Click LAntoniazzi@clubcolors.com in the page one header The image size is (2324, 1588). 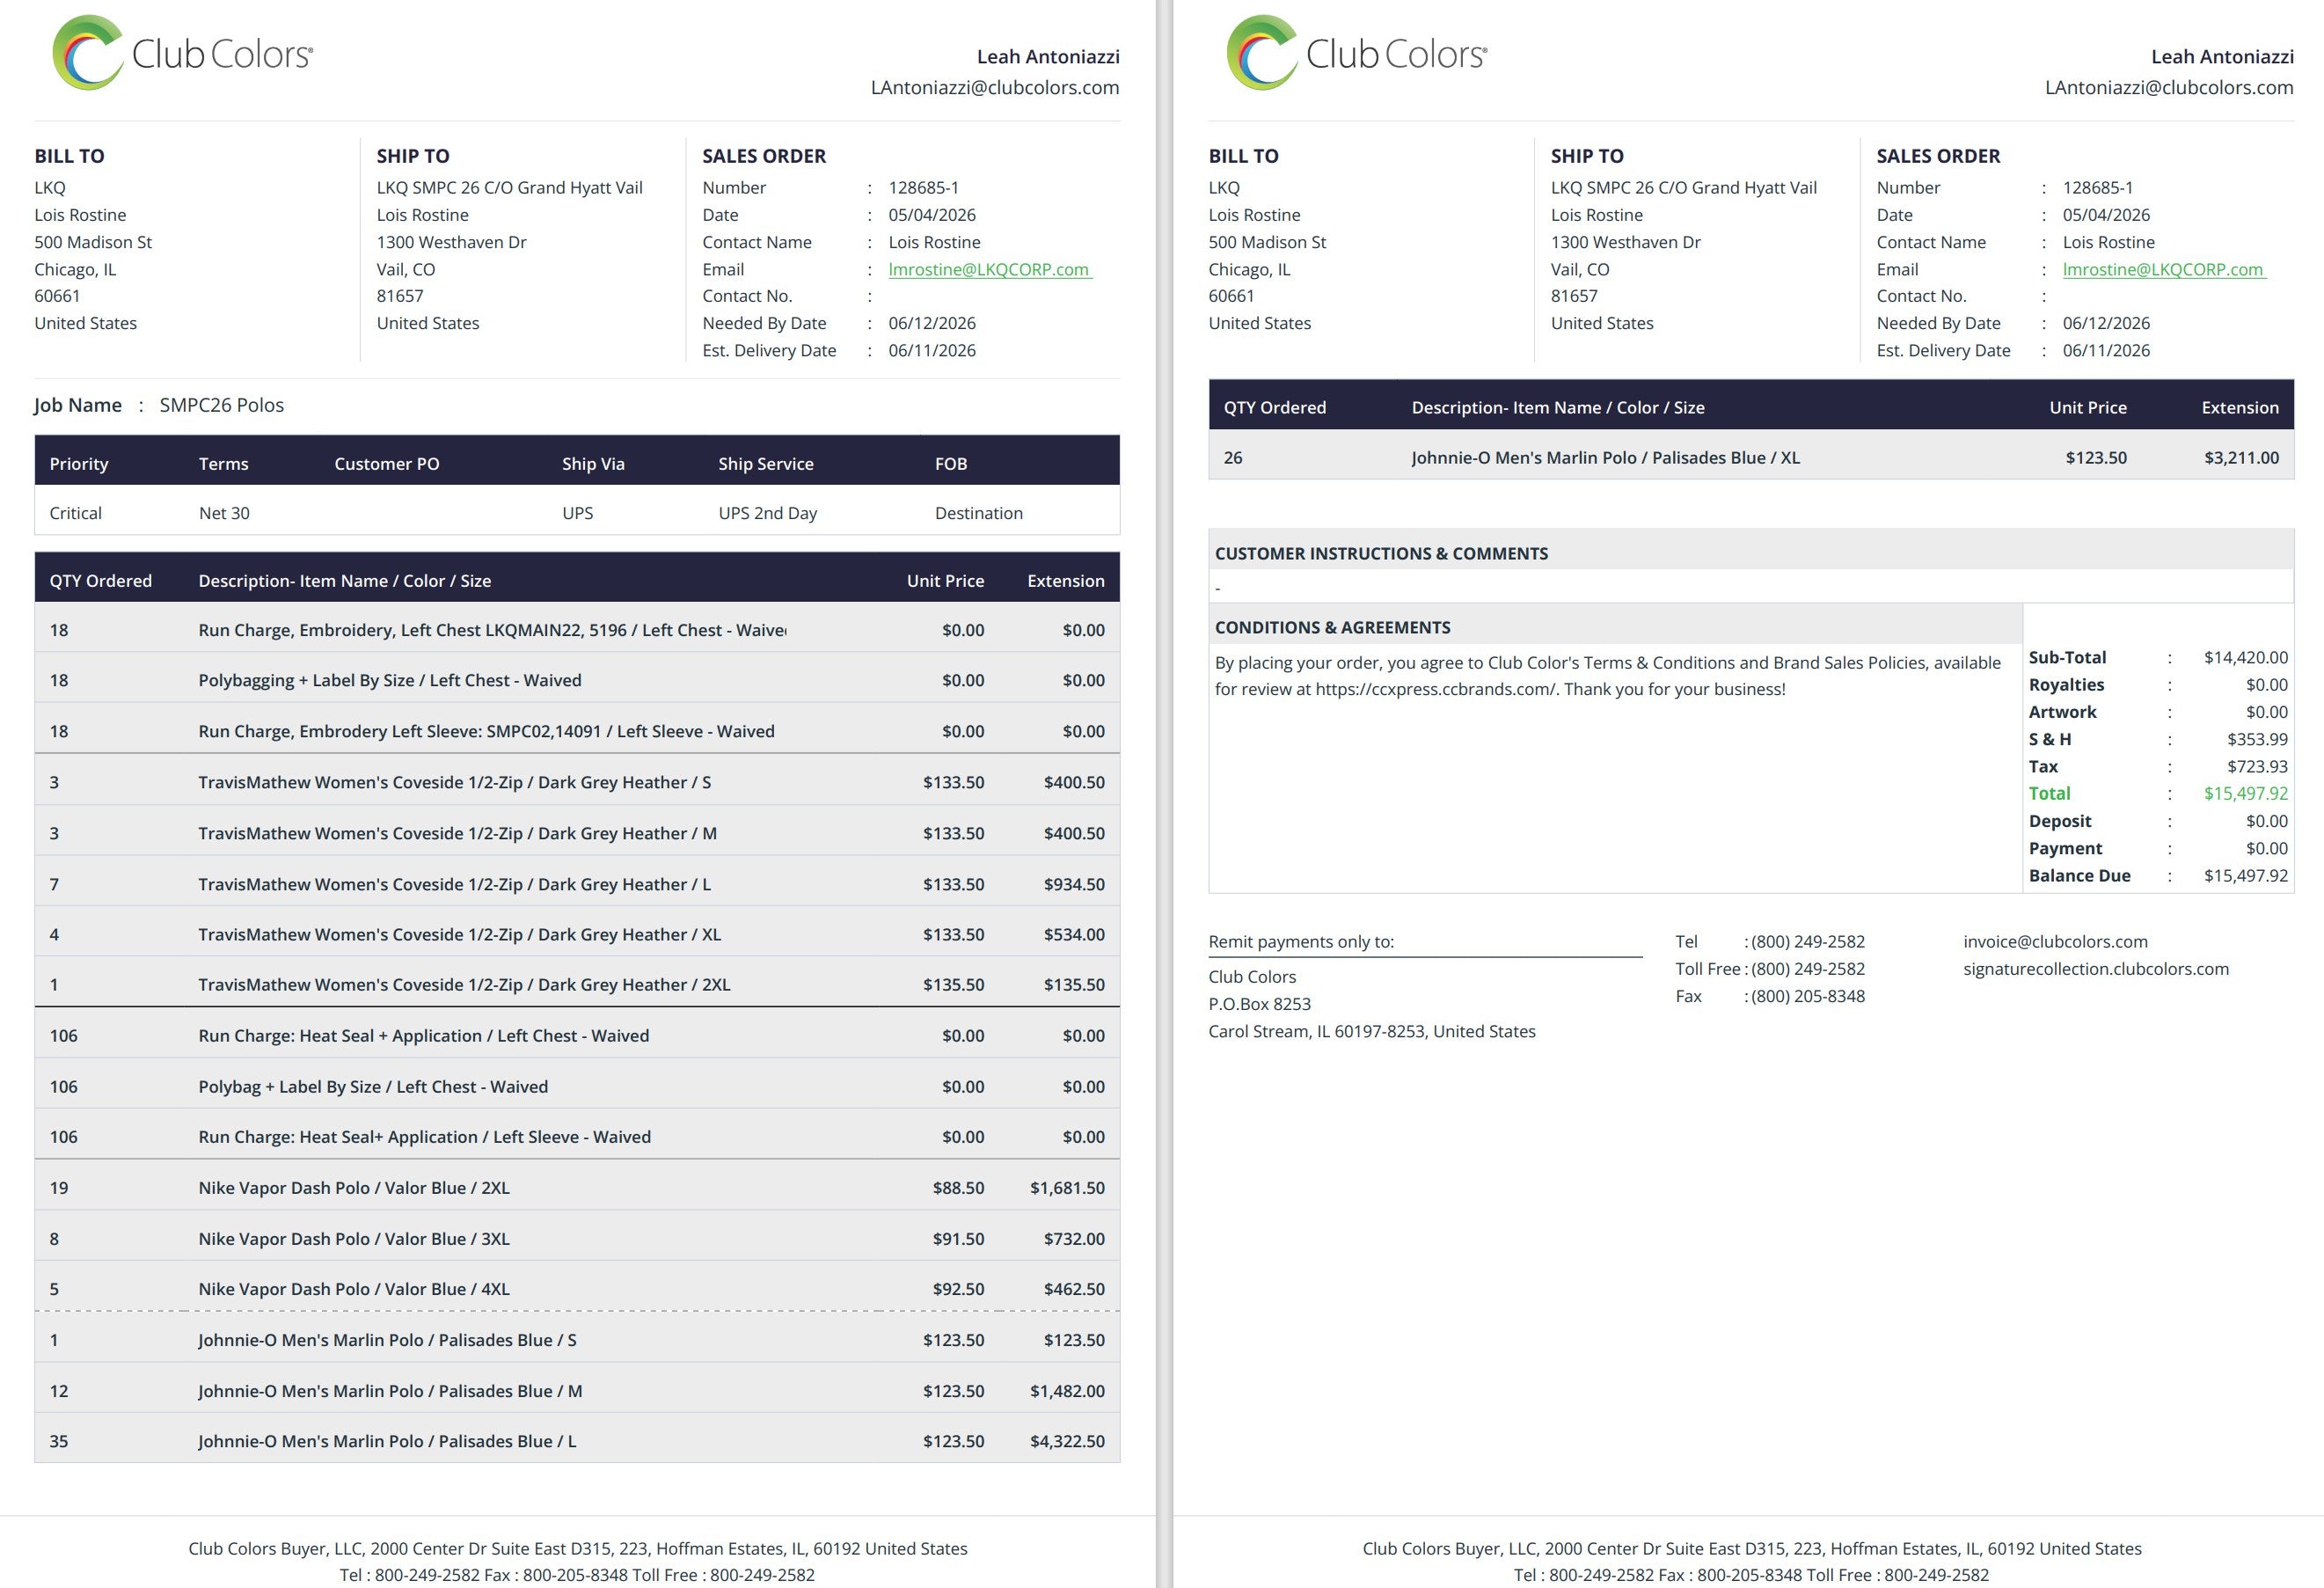click(994, 88)
